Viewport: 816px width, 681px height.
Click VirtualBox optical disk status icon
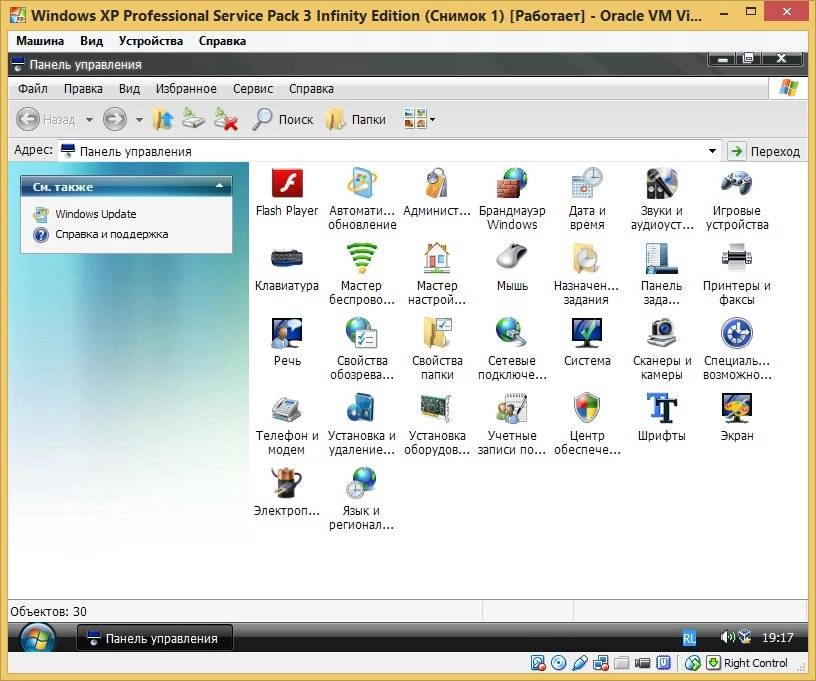point(558,663)
